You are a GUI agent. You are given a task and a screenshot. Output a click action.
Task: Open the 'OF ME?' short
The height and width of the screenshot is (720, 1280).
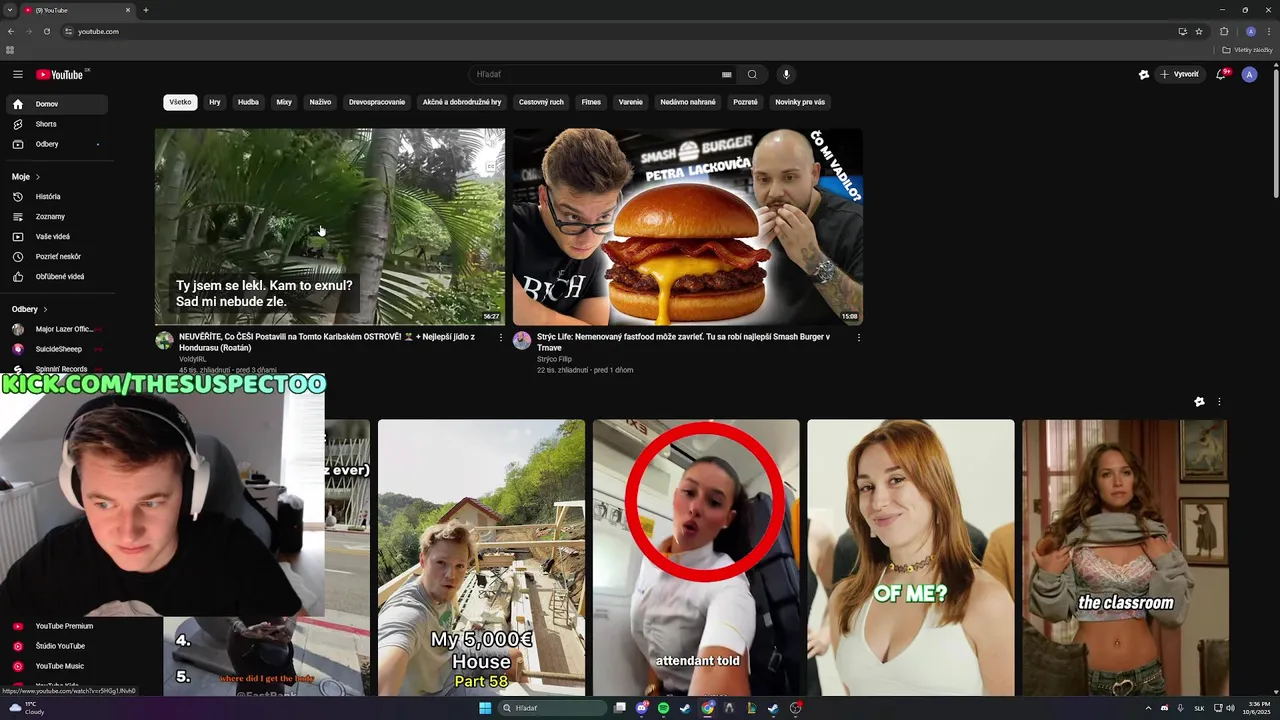911,557
